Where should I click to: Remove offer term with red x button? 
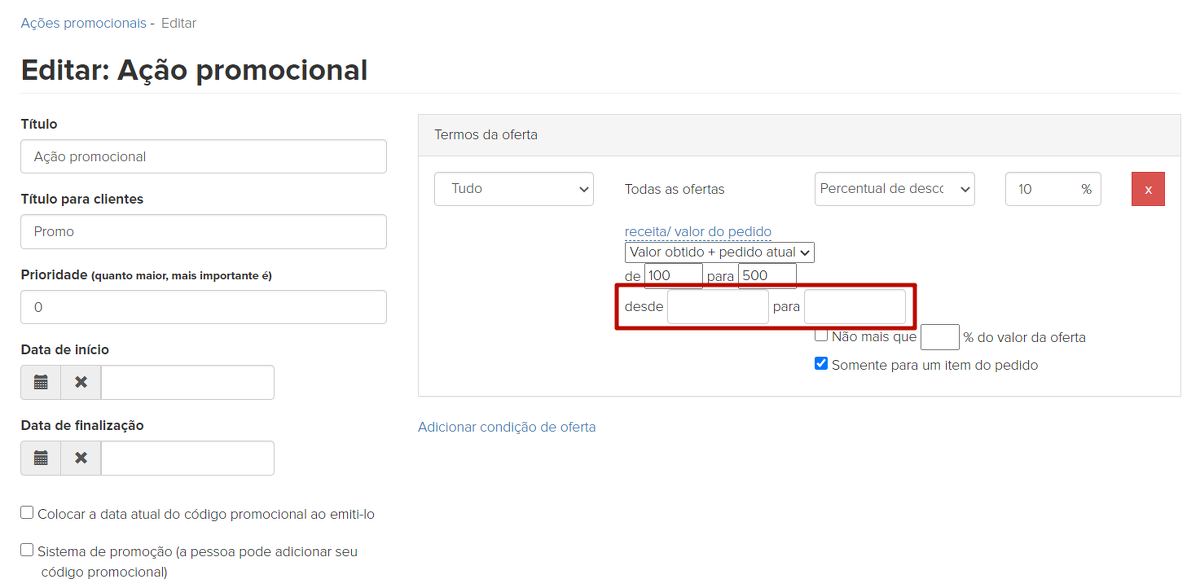pyautogui.click(x=1148, y=189)
